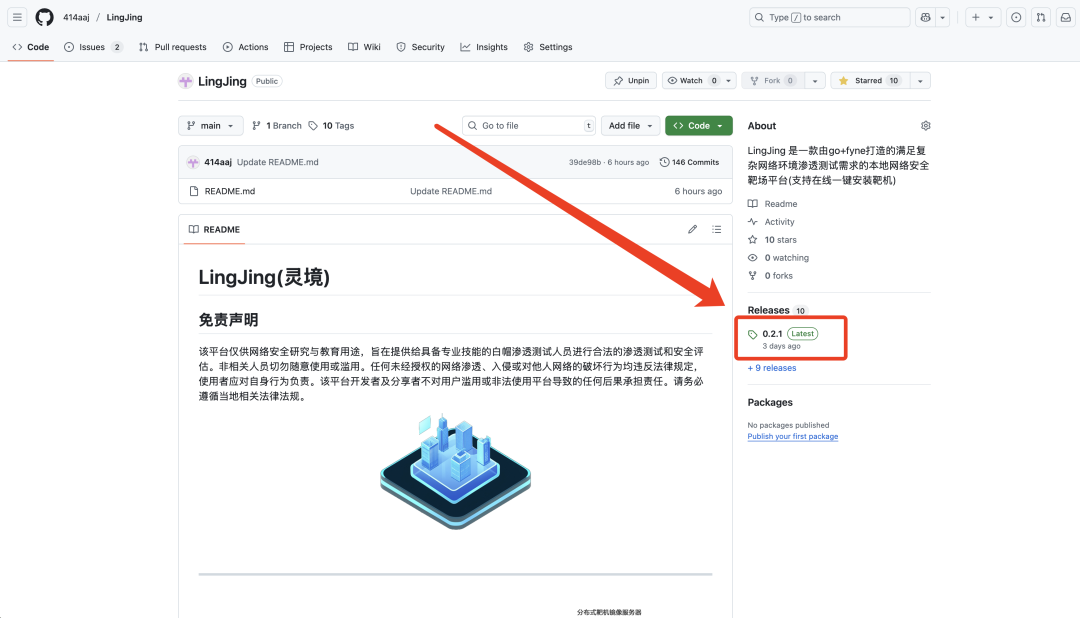
Task: Open the Projects tab
Action: click(x=308, y=47)
